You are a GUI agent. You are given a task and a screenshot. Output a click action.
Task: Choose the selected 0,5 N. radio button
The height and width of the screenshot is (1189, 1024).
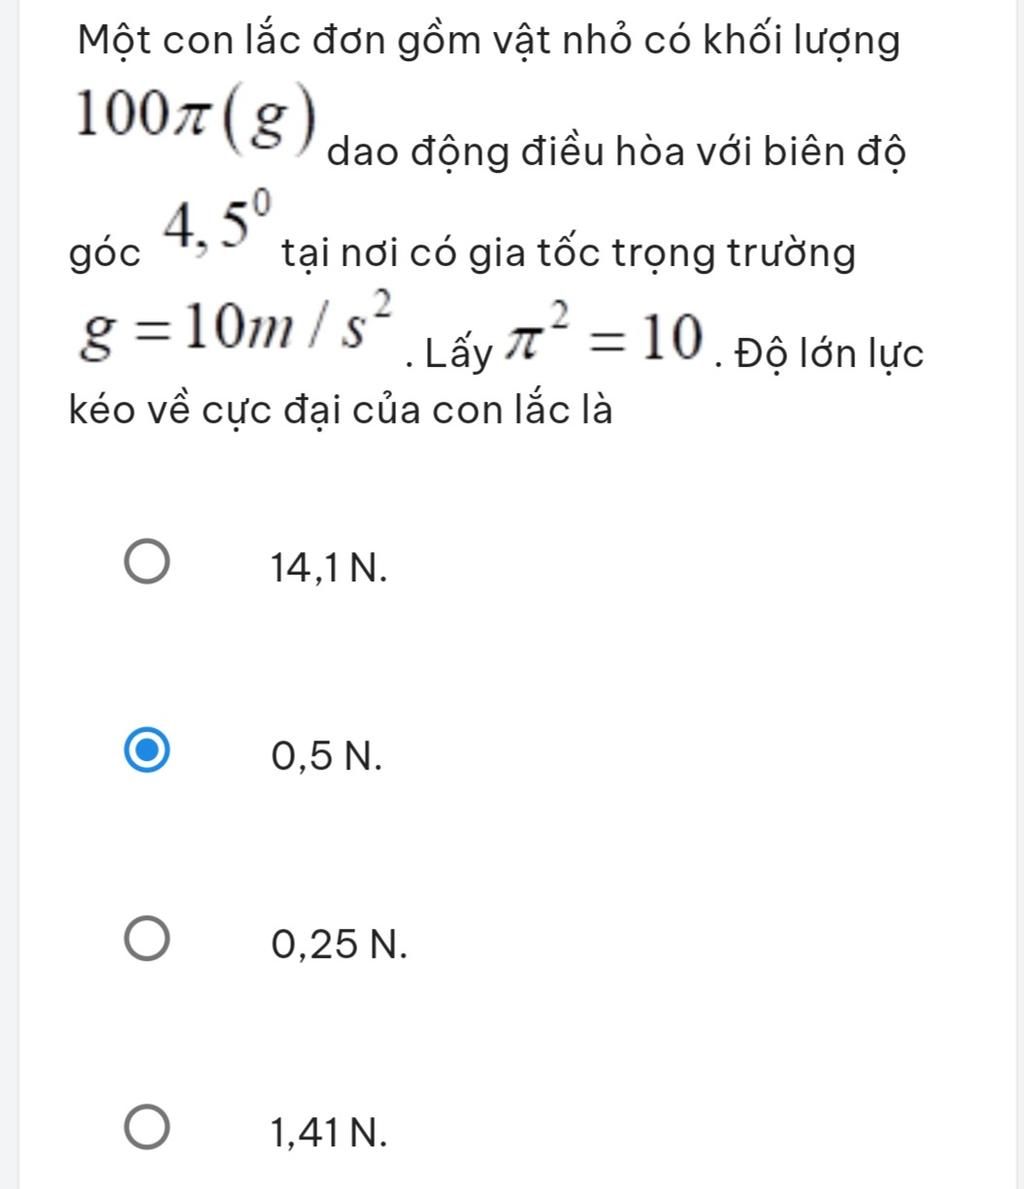tap(146, 750)
